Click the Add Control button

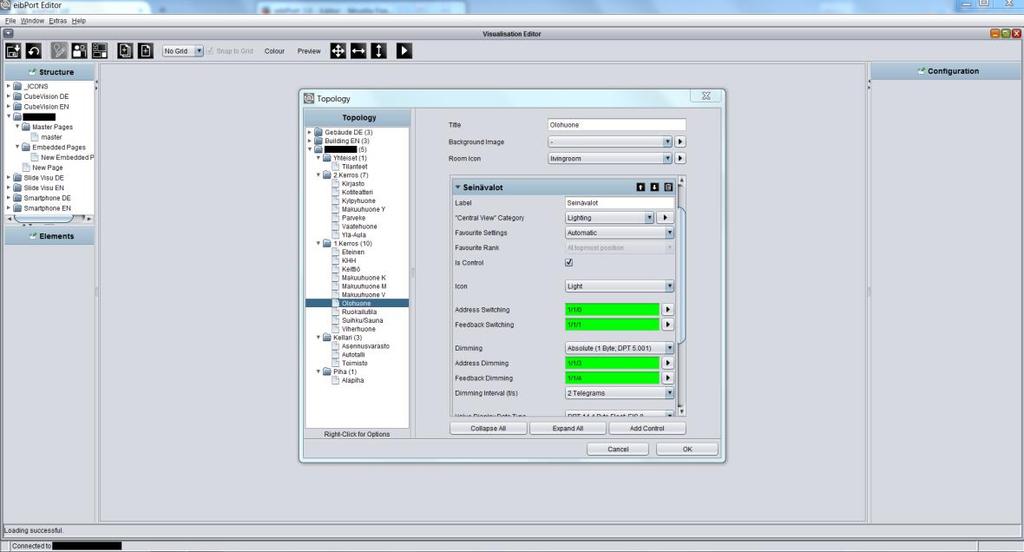pos(647,429)
